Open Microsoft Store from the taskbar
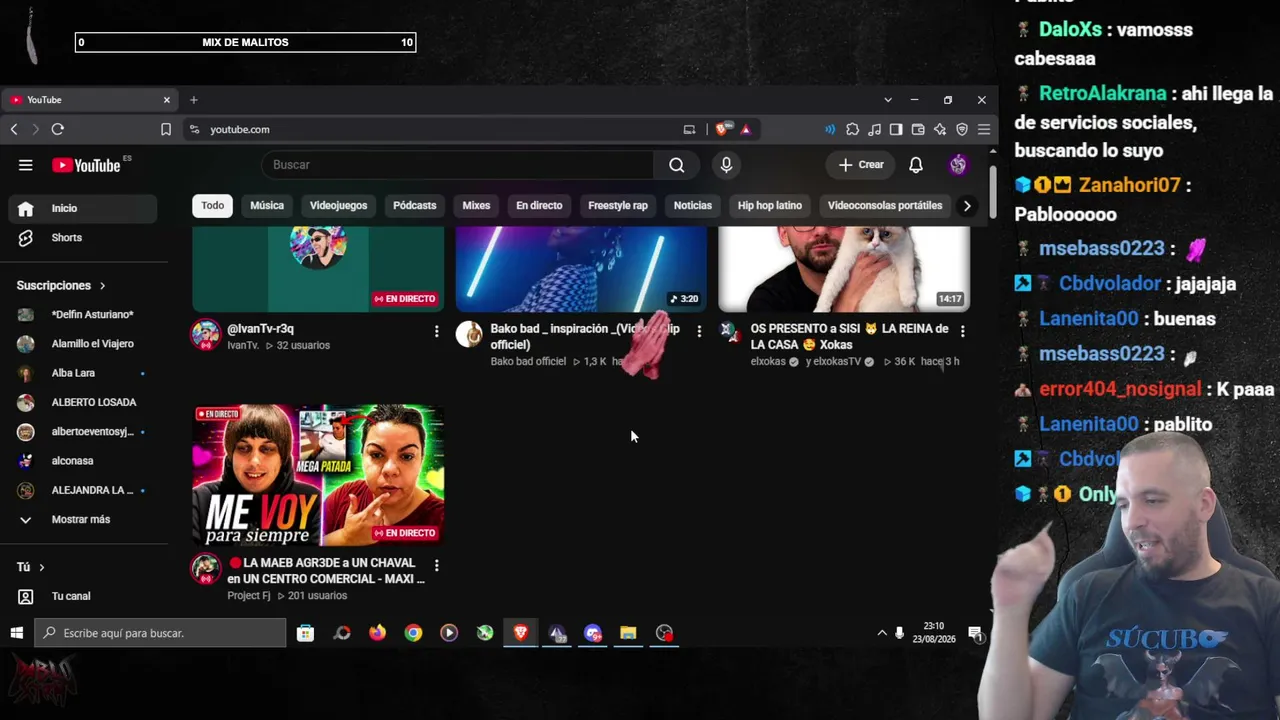 click(x=306, y=633)
